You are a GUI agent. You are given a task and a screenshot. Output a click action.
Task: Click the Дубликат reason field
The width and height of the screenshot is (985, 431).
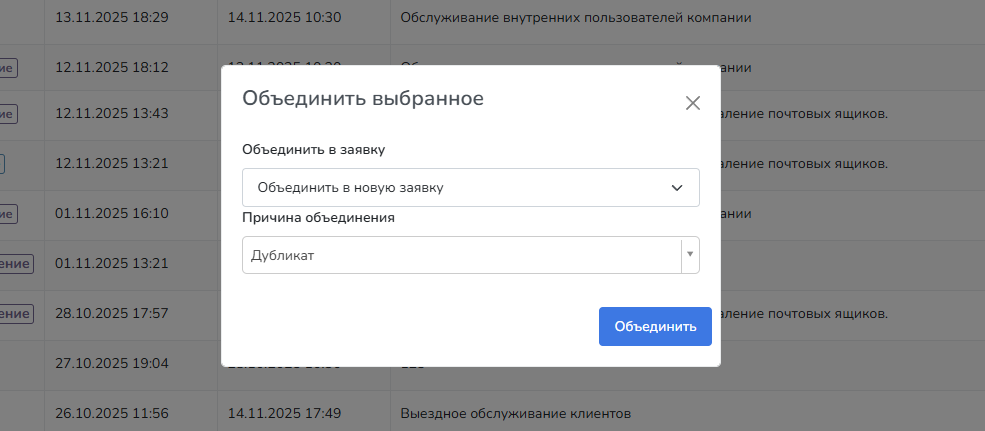460,255
